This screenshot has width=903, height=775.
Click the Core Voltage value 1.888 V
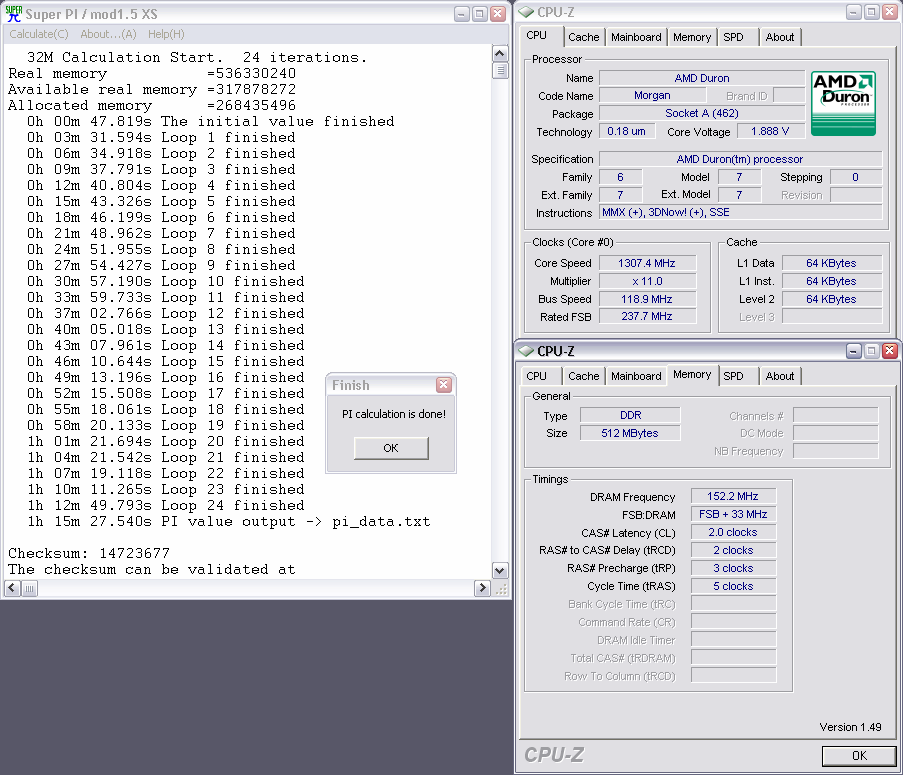pyautogui.click(x=770, y=131)
